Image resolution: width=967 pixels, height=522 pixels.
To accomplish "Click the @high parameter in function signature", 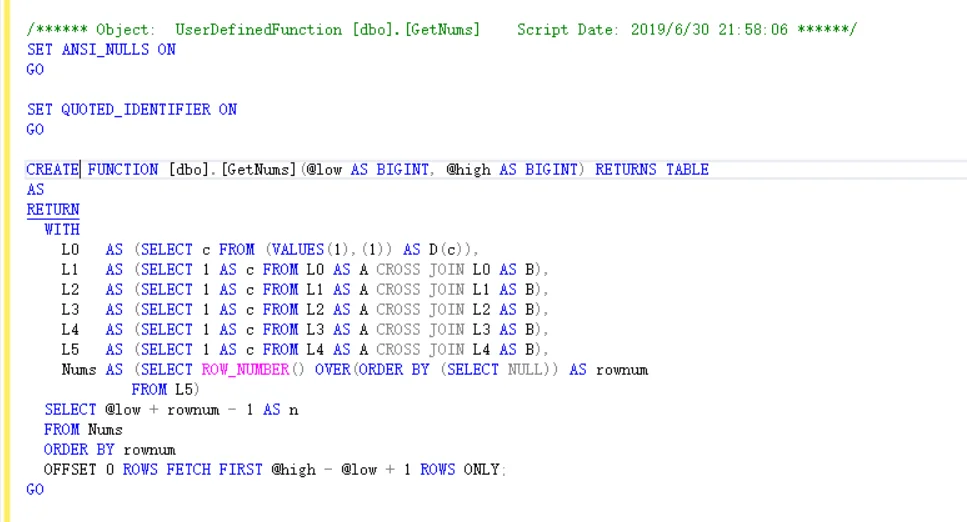I will [x=468, y=170].
